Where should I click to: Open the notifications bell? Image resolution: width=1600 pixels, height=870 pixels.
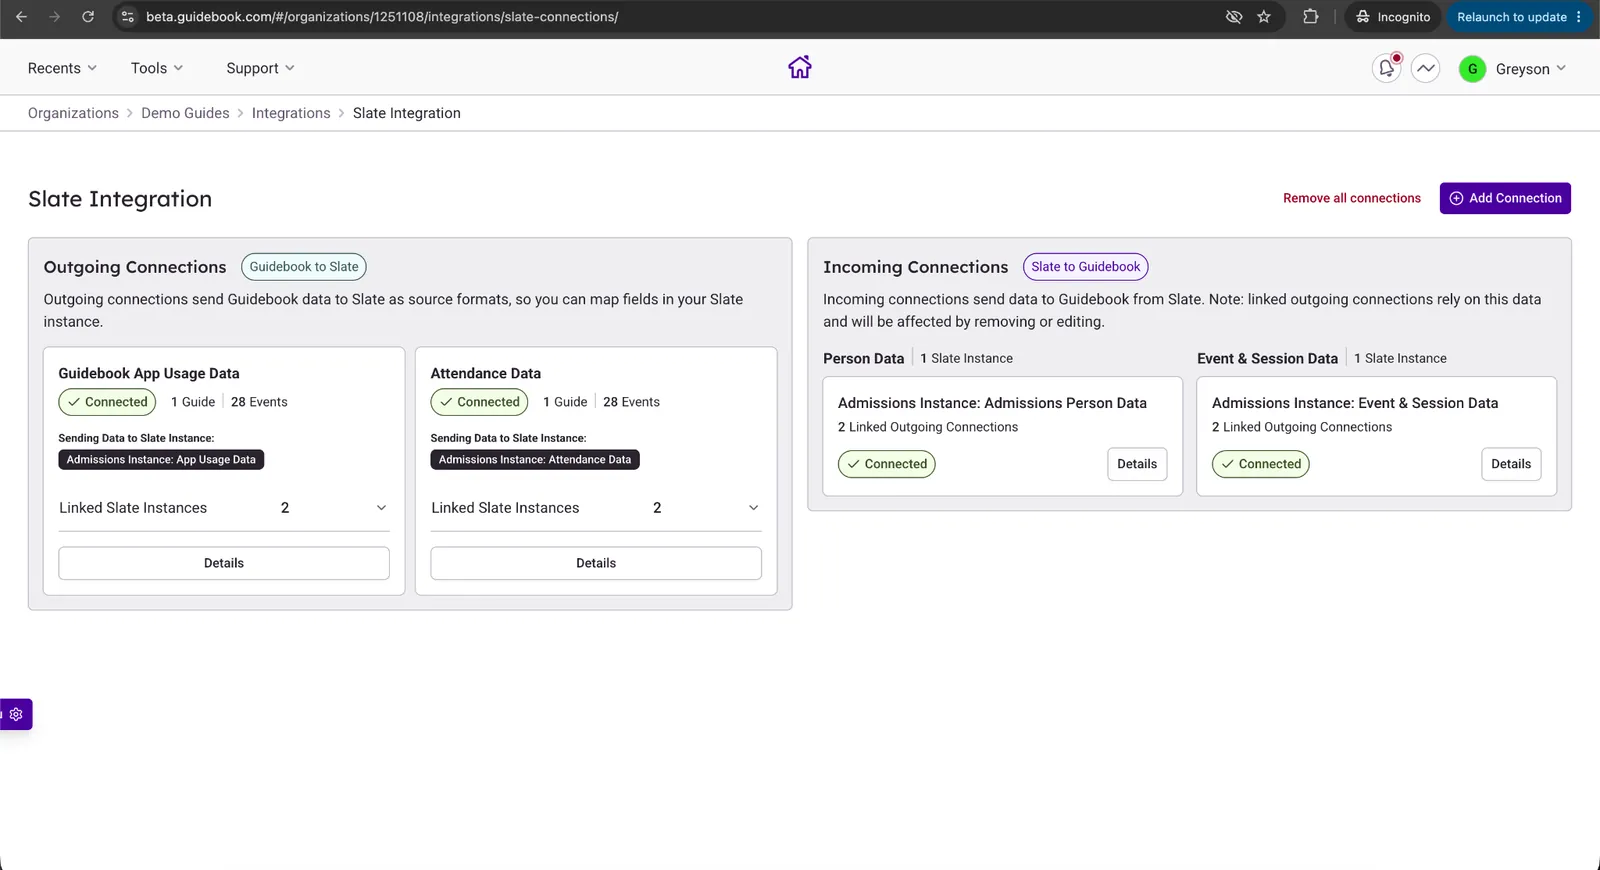pos(1387,68)
